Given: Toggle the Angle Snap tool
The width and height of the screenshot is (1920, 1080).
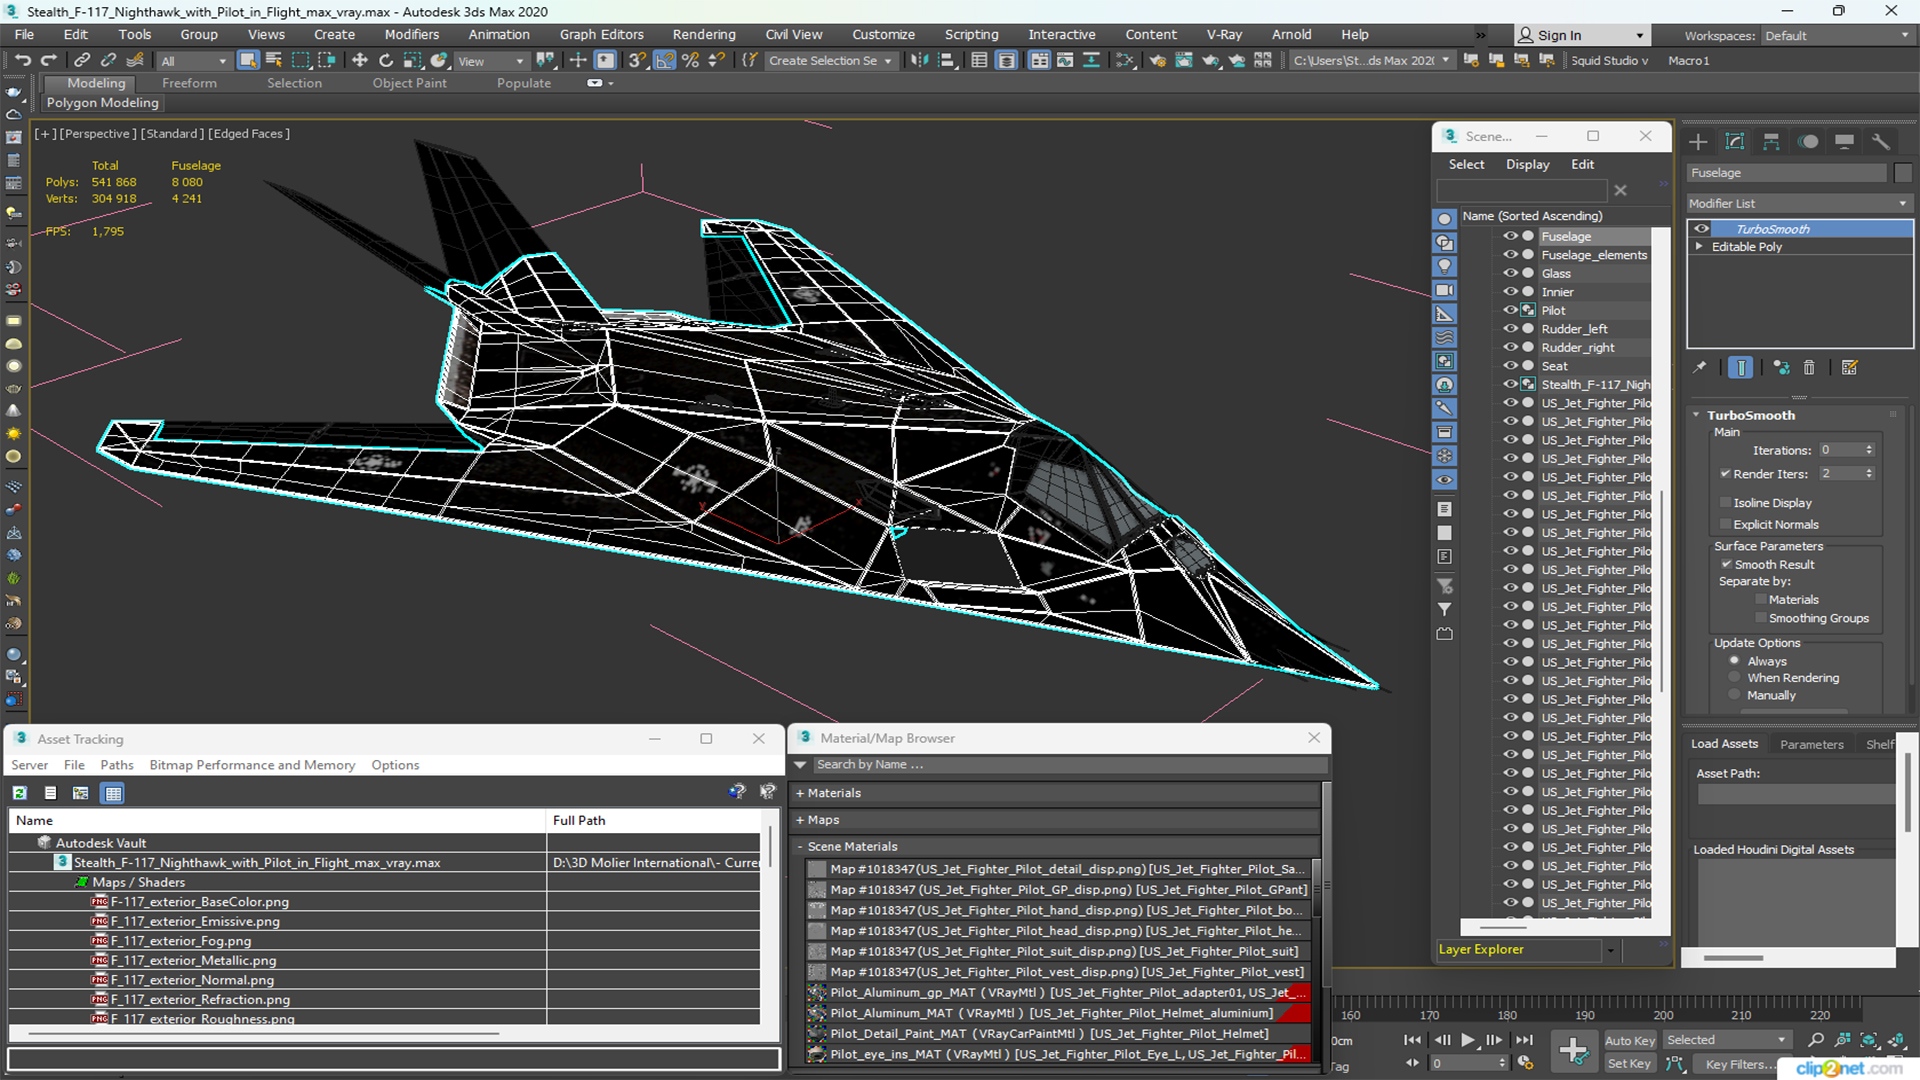Looking at the screenshot, I should click(x=664, y=60).
